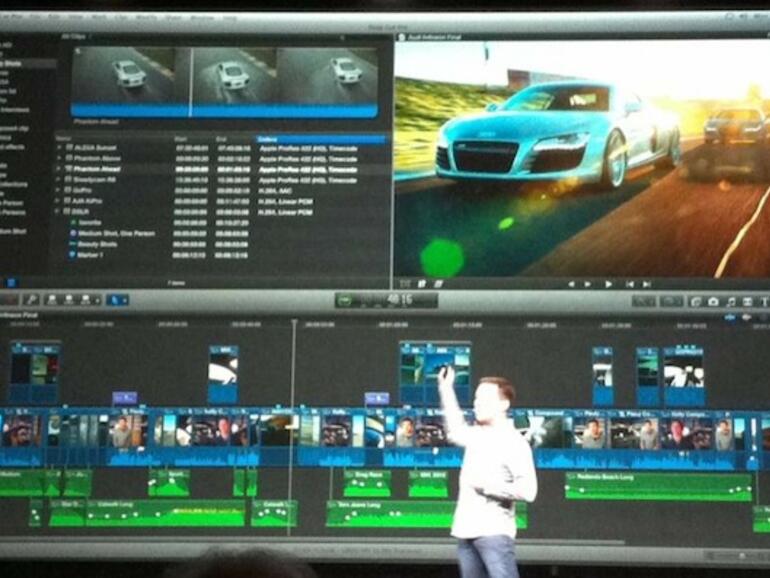Image resolution: width=770 pixels, height=578 pixels.
Task: Expand the AJA KiPro clip row
Action: pos(57,201)
